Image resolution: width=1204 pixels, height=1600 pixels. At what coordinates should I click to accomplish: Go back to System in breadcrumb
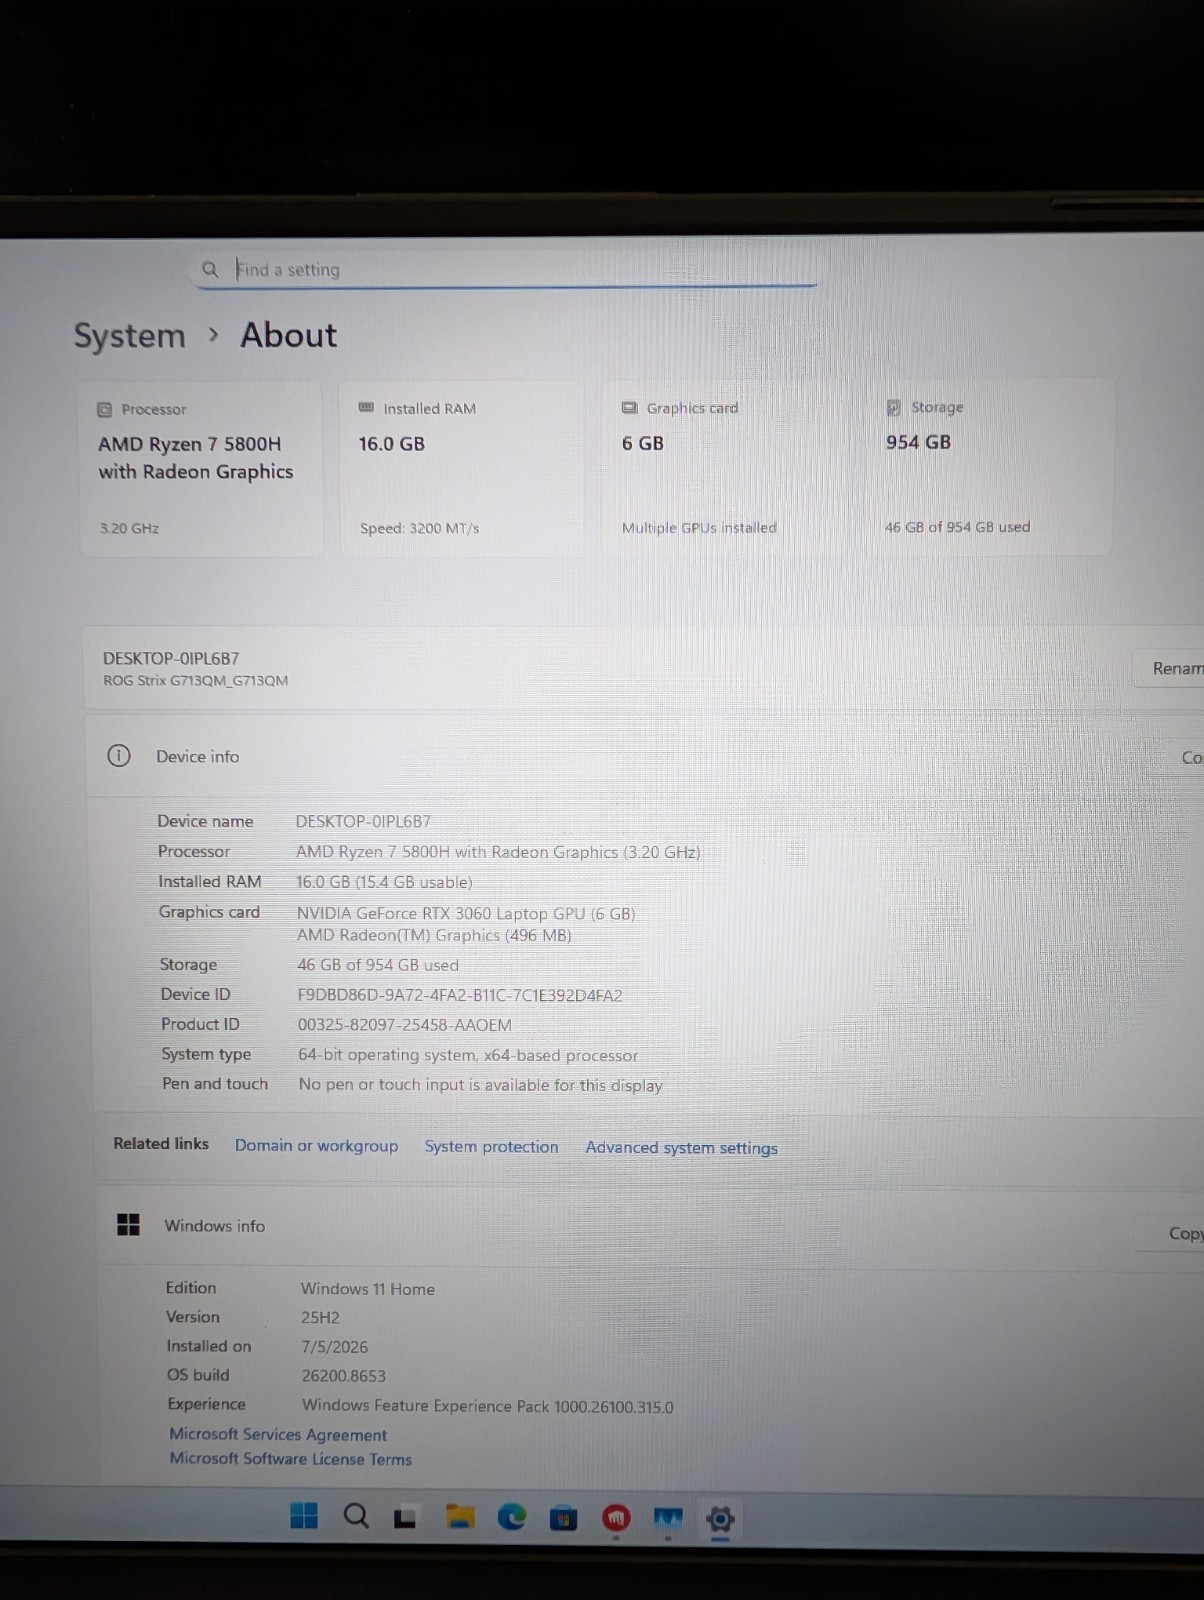[130, 336]
